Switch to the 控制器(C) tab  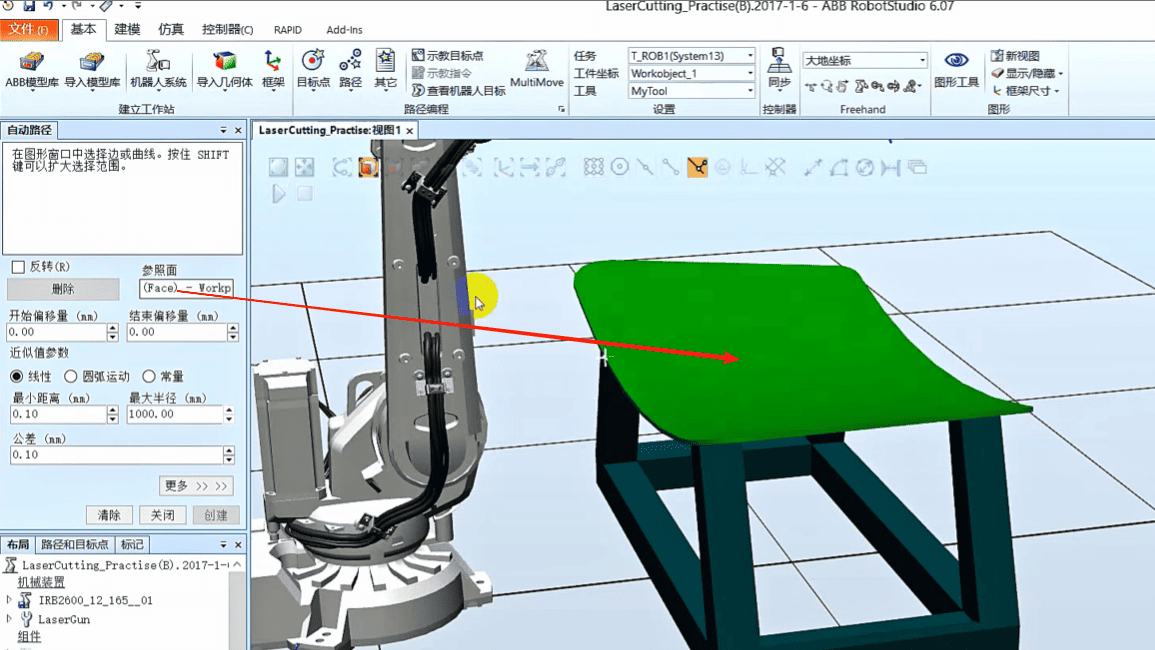(x=228, y=29)
